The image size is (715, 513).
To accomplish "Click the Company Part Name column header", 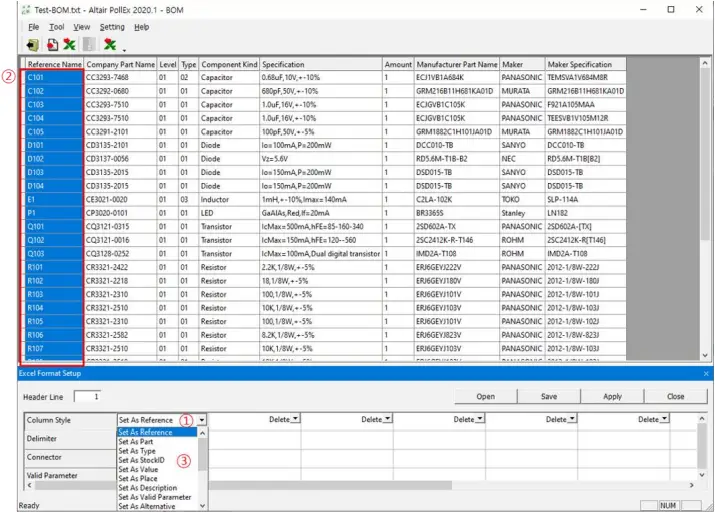I will click(120, 64).
